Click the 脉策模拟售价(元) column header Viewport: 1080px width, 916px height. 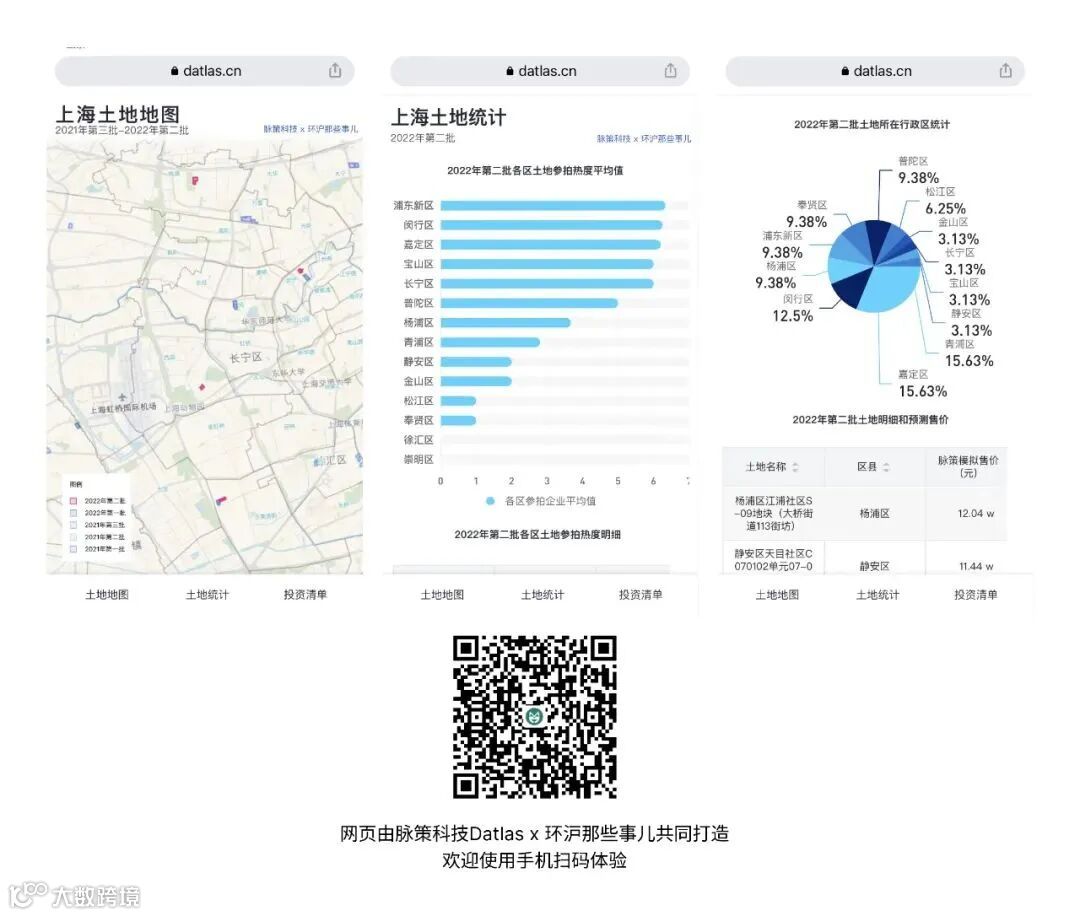pos(968,466)
